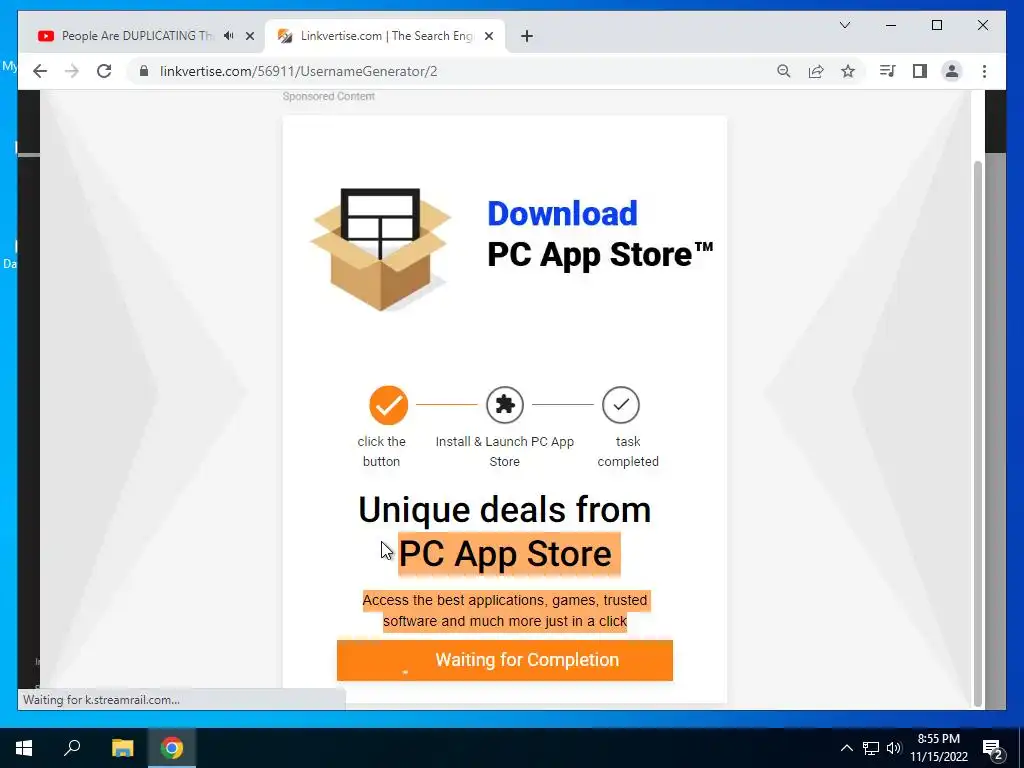The width and height of the screenshot is (1024, 768).
Task: Expand the tab search chevron
Action: pos(844,25)
